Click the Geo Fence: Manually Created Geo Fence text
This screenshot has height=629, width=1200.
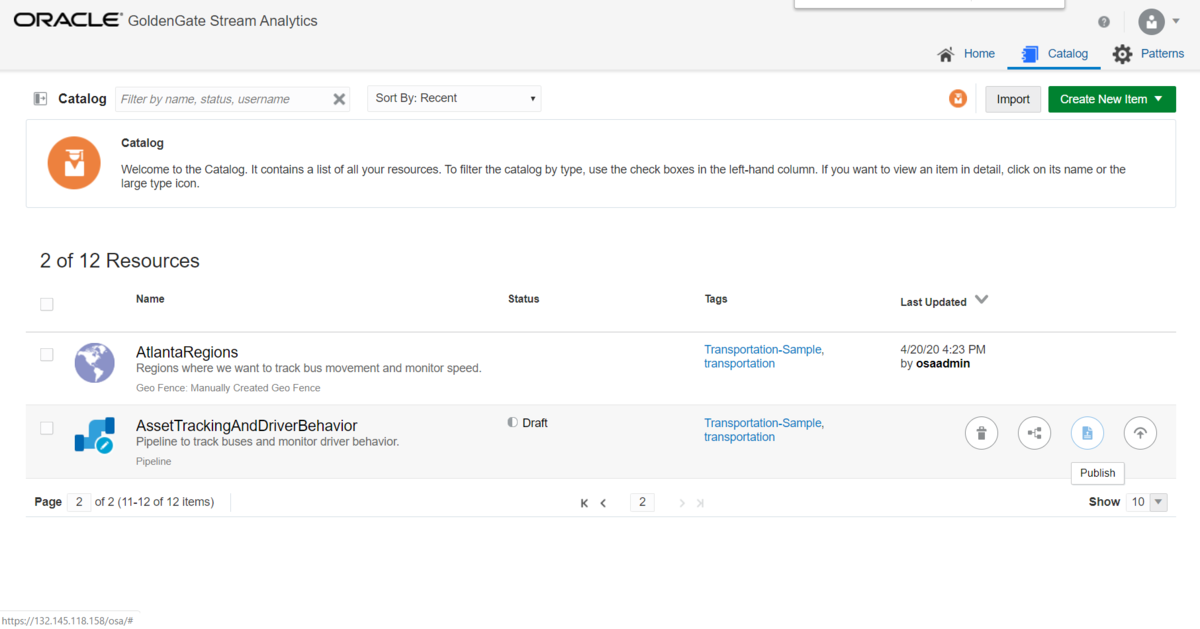click(x=228, y=388)
